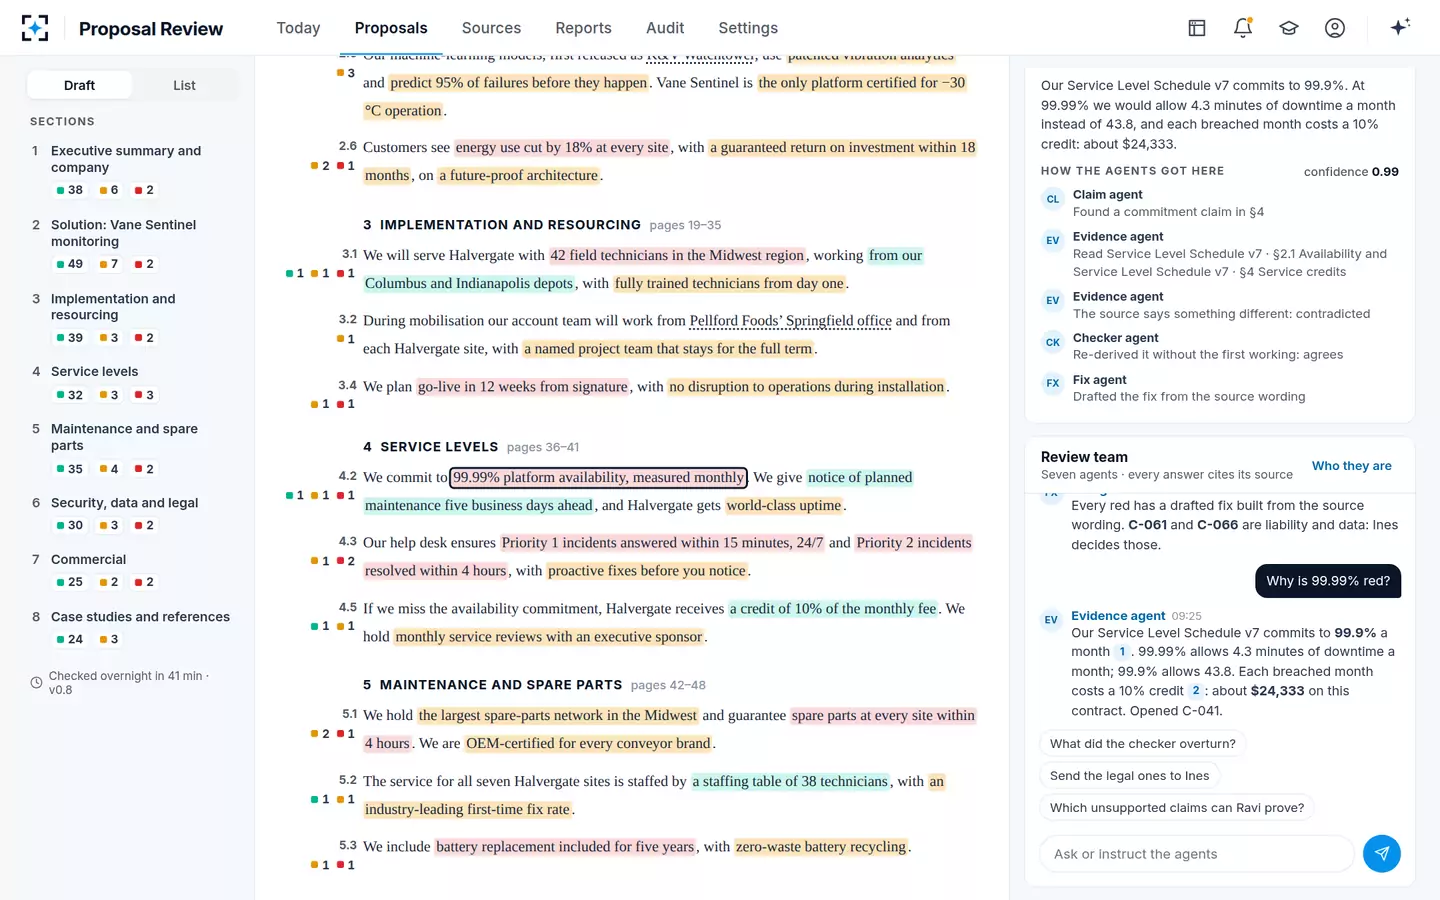The width and height of the screenshot is (1440, 900).
Task: Open the Settings tab
Action: (748, 28)
